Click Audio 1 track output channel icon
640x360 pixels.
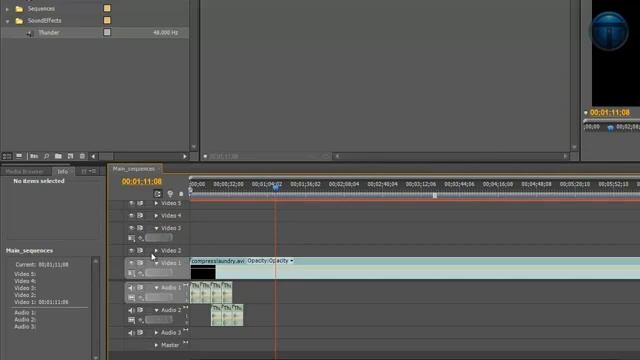pyautogui.click(x=186, y=285)
